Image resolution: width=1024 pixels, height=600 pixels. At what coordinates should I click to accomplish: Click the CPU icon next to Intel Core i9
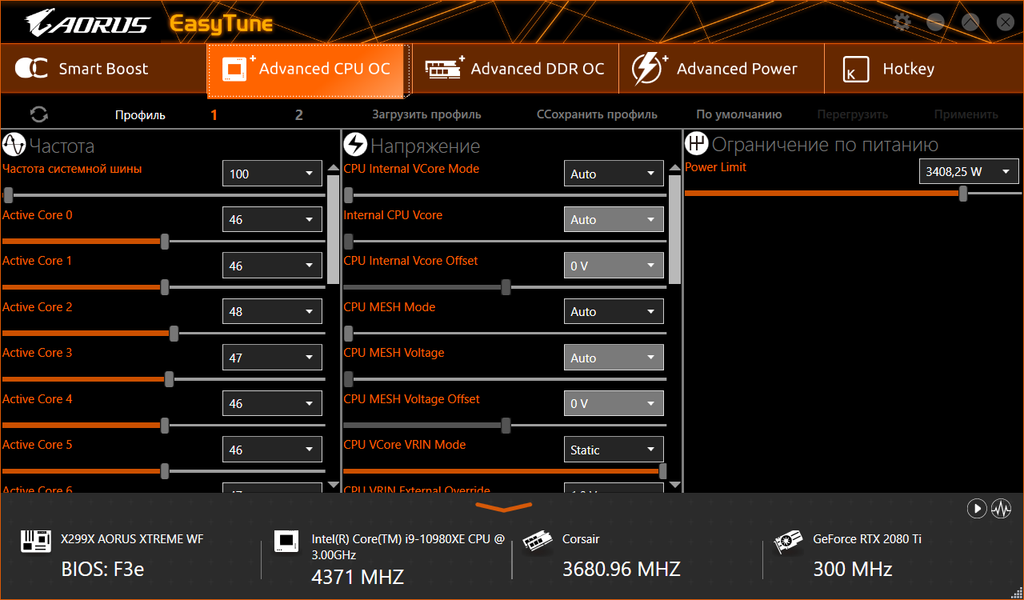click(287, 541)
